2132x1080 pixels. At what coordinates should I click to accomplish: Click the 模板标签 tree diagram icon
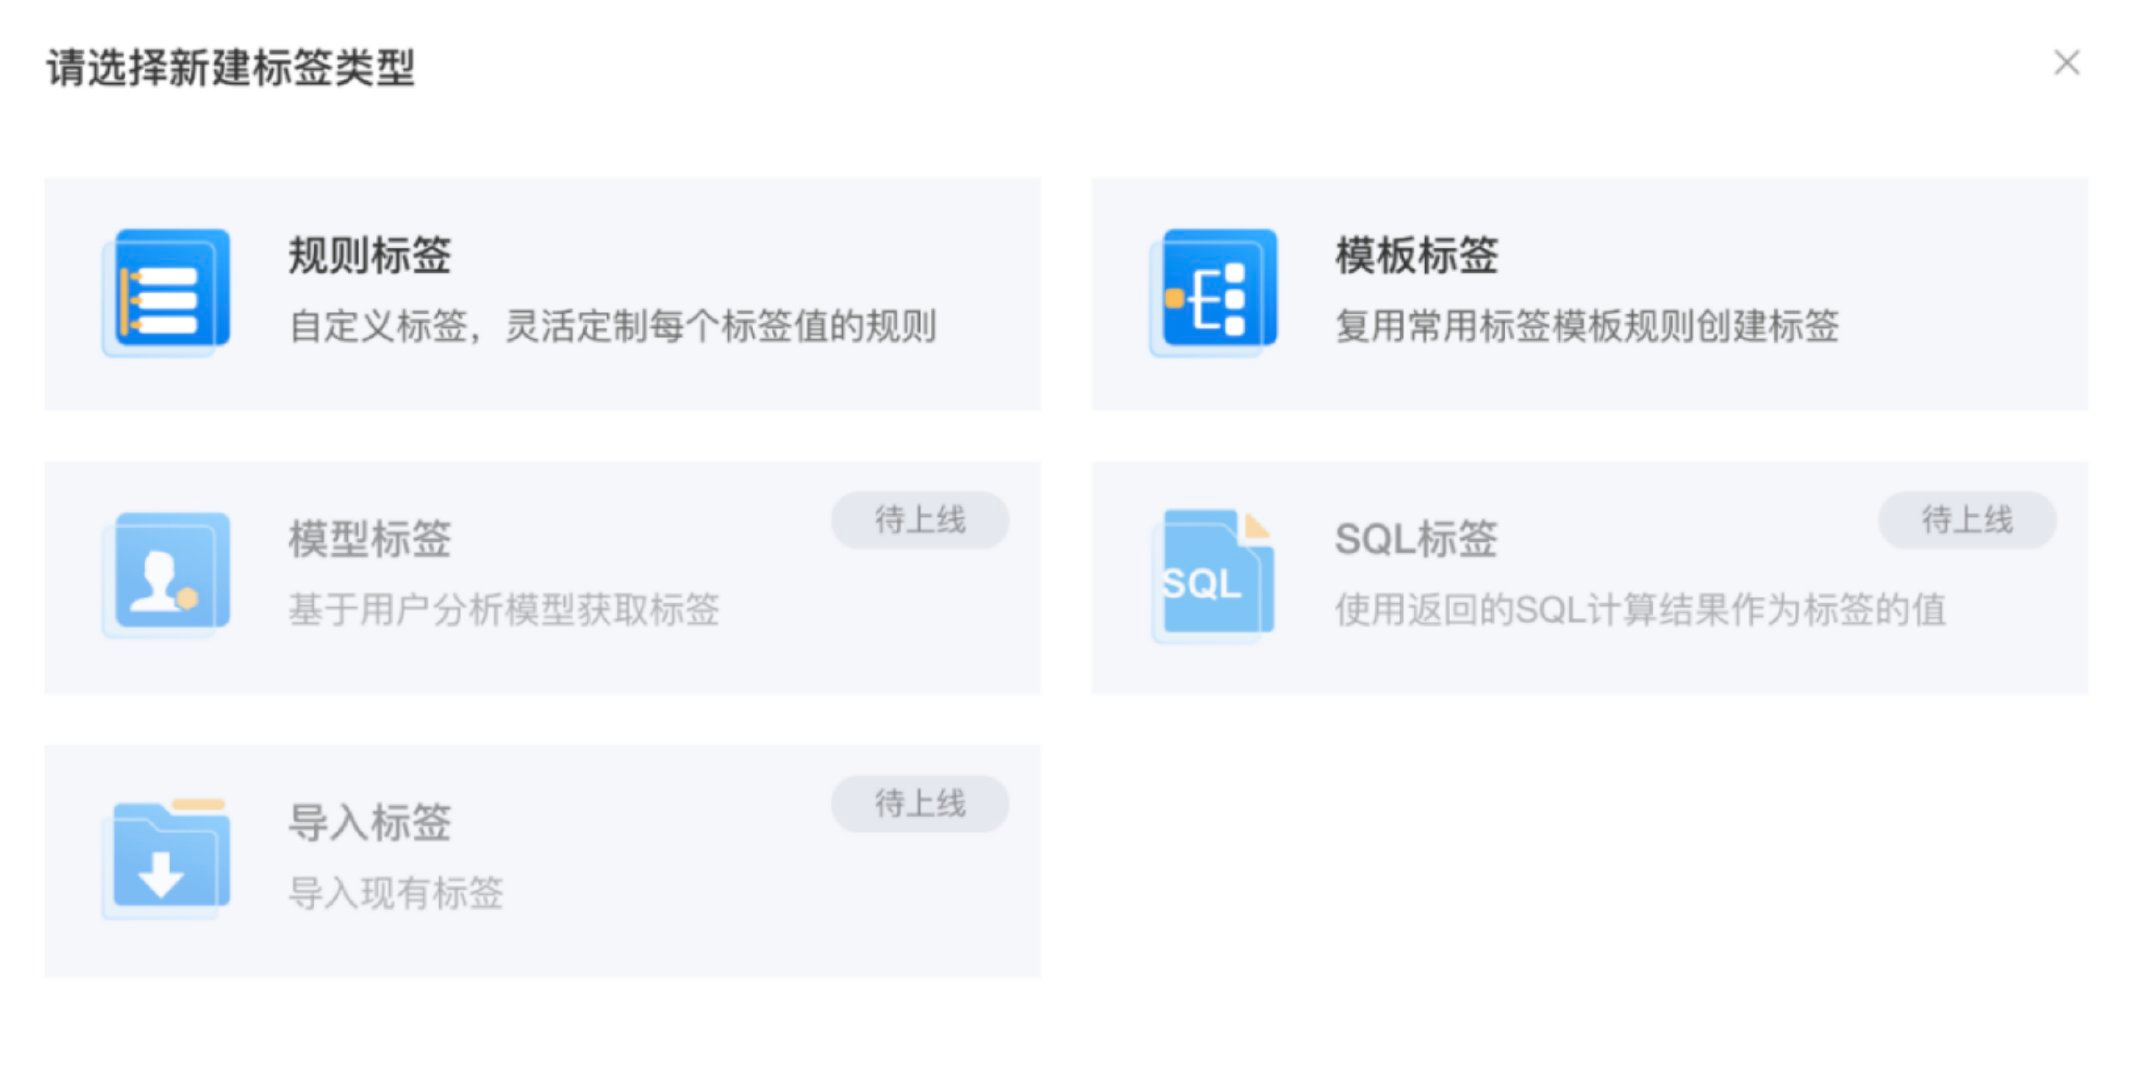coord(1214,292)
